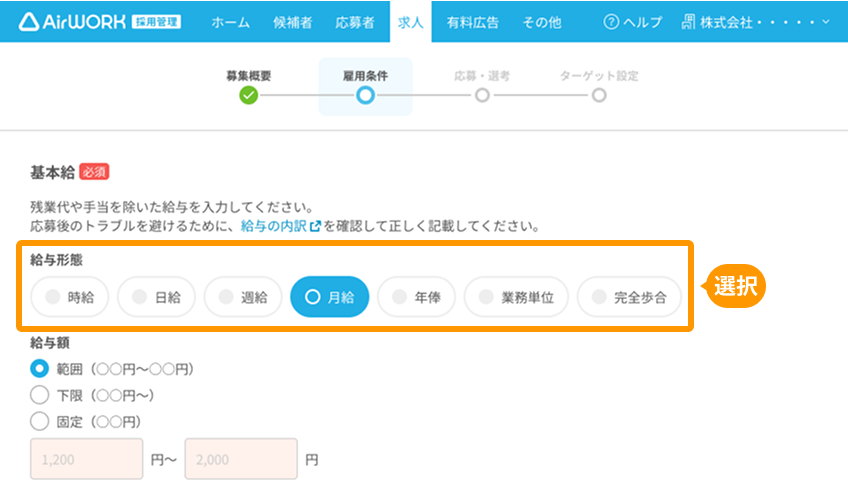Image resolution: width=848 pixels, height=502 pixels.
Task: Expand the 株式会社 account dropdown
Action: click(756, 22)
